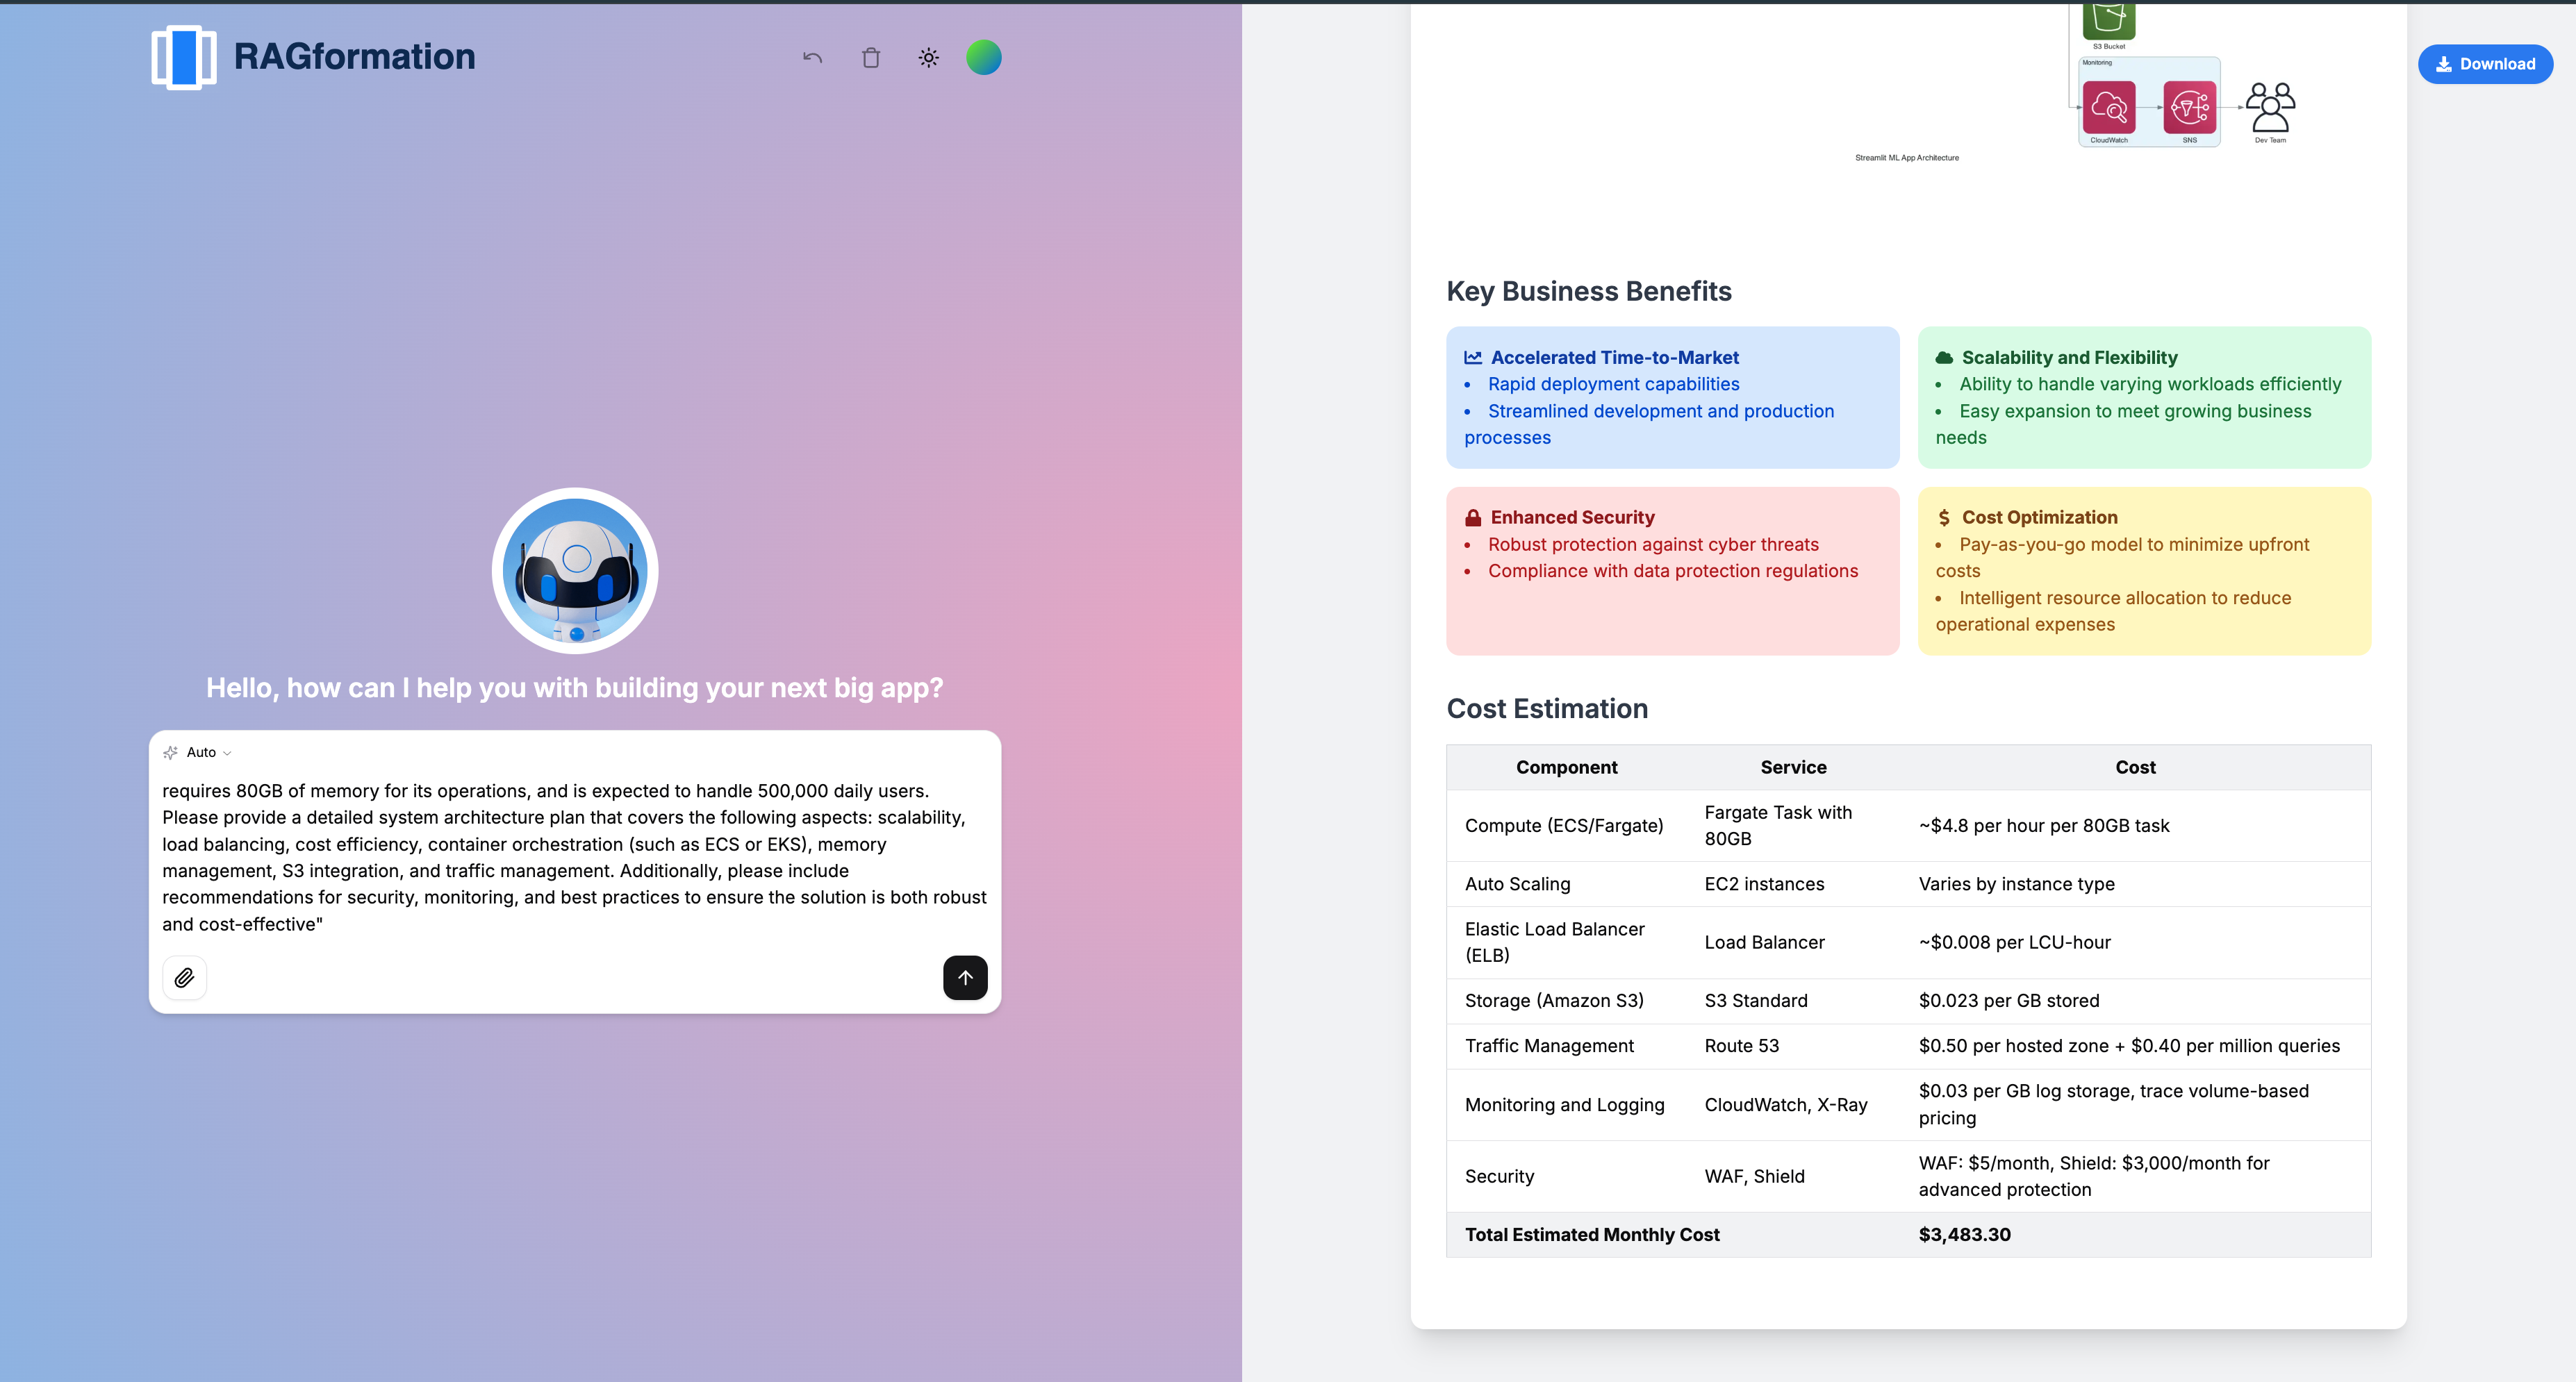
Task: Click the SNS diagram icon
Action: (x=2189, y=107)
